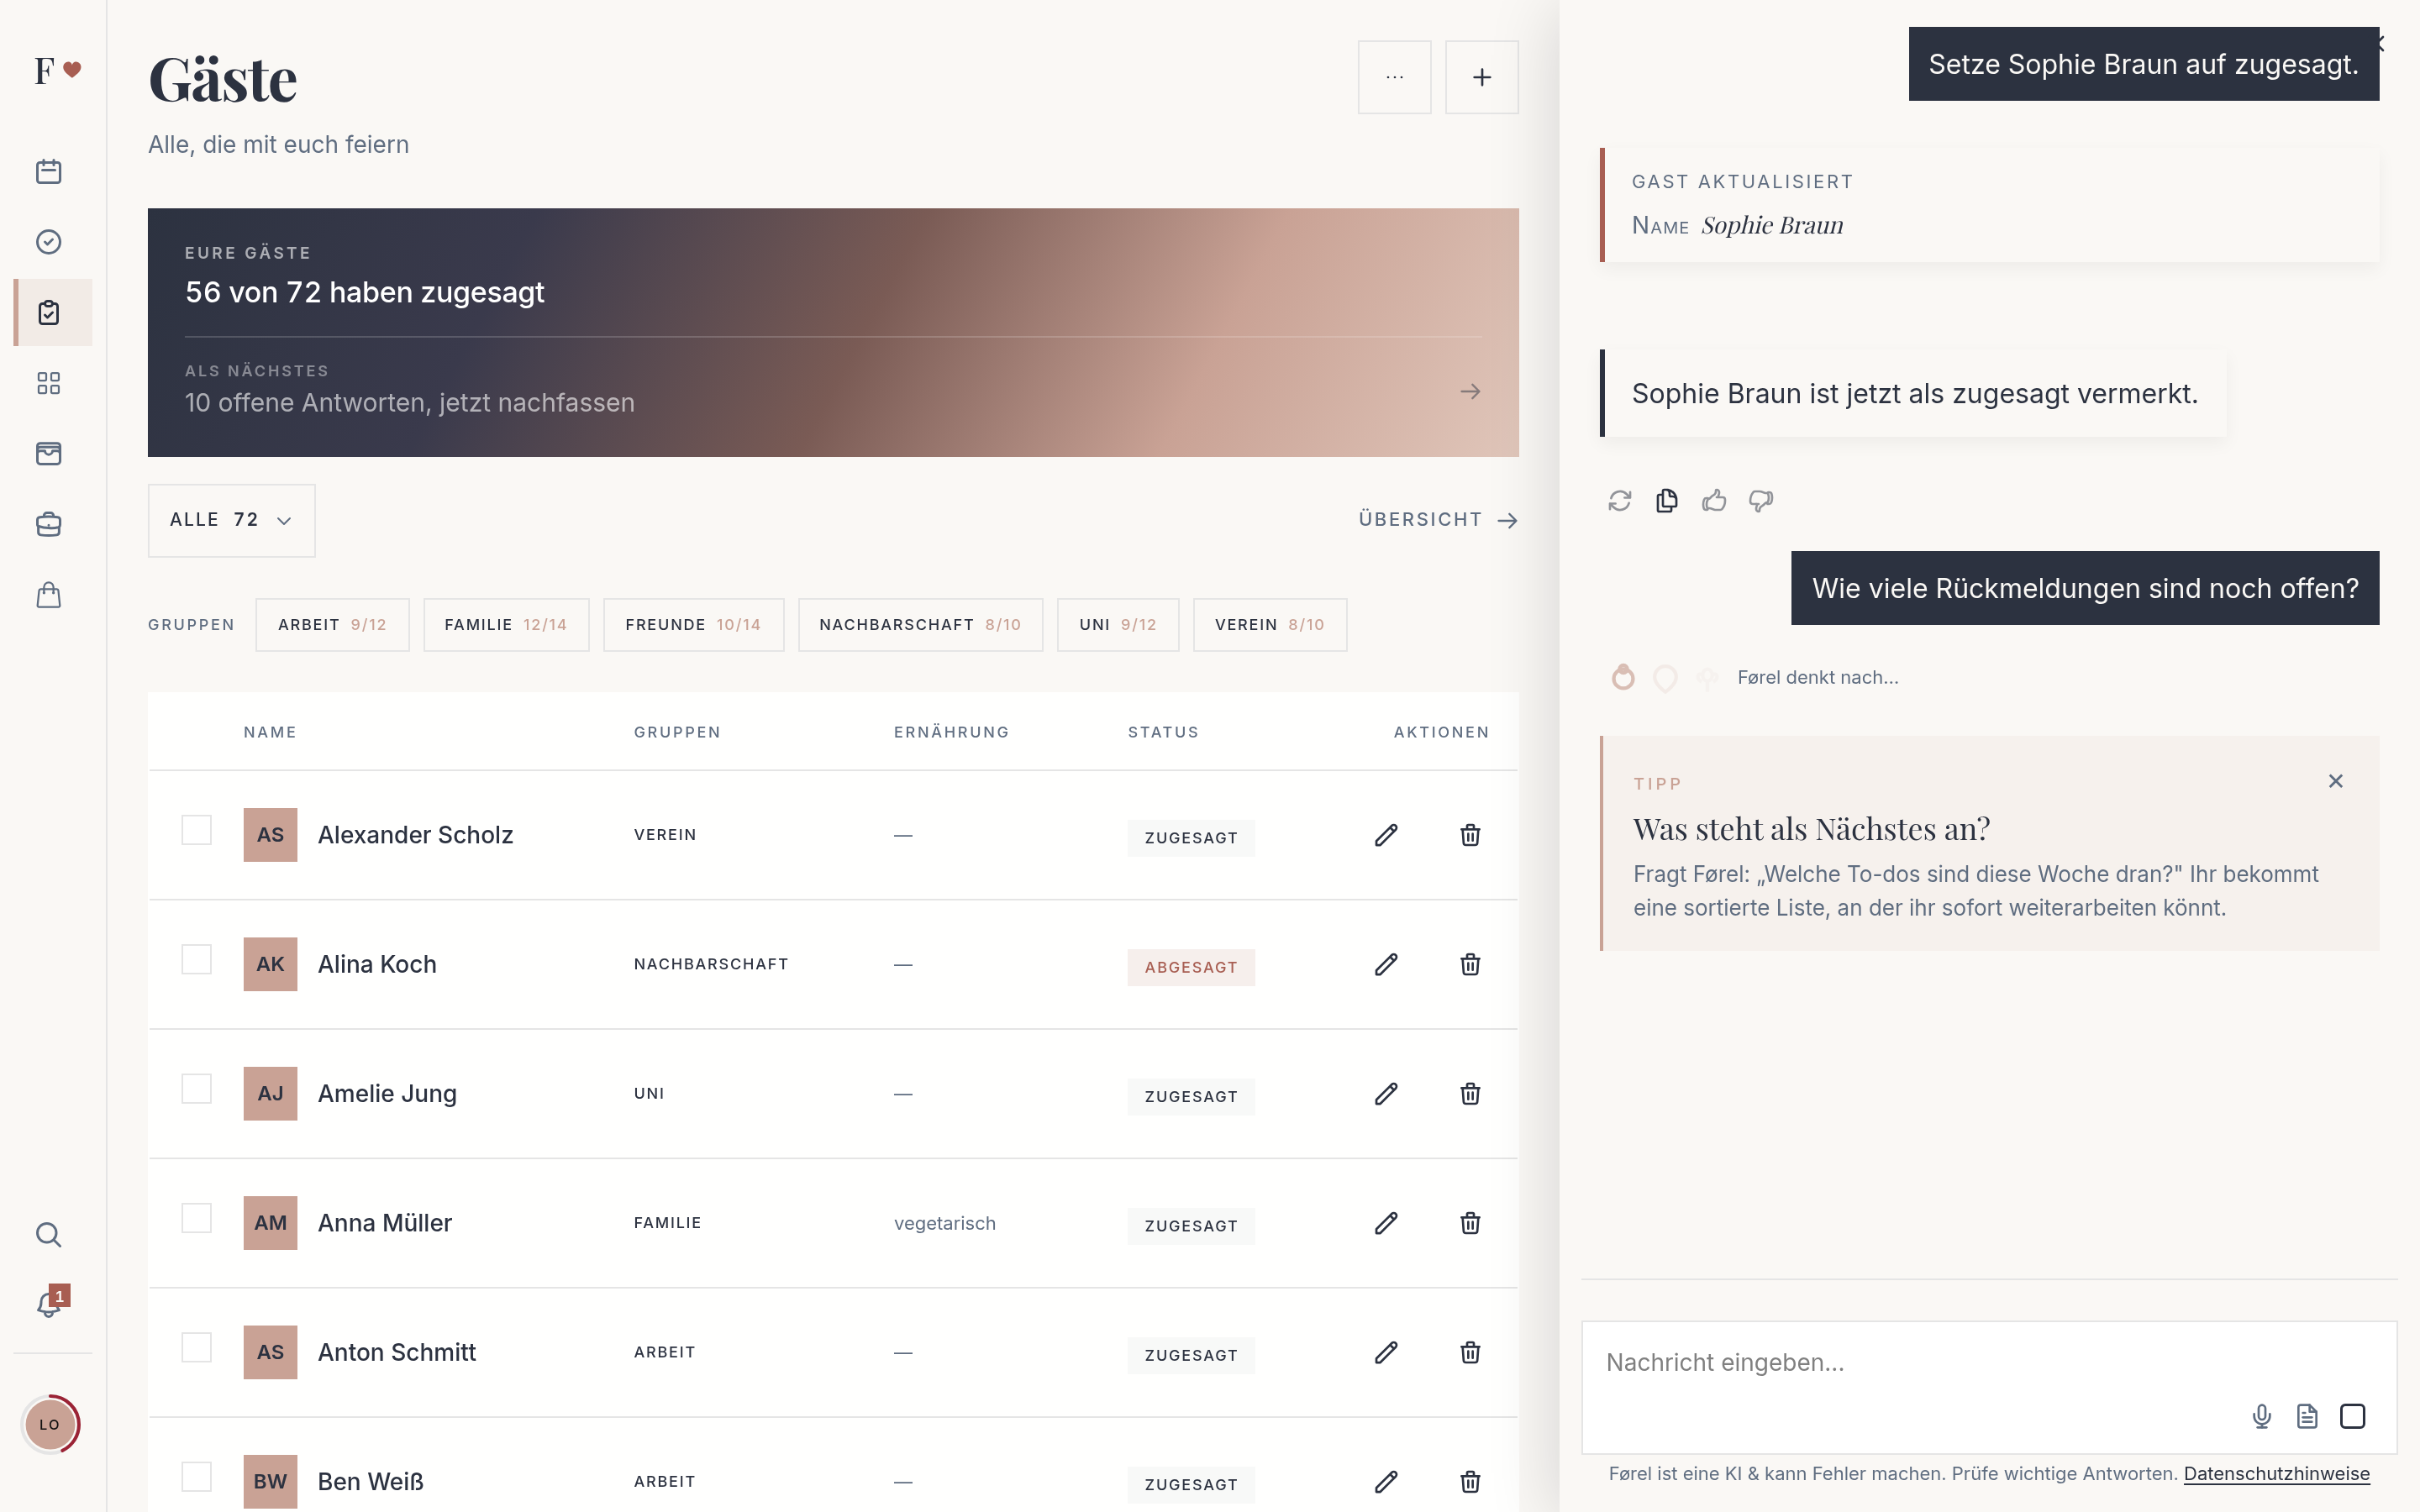Filter by the UNI group chip
This screenshot has width=2420, height=1512.
[x=1118, y=625]
